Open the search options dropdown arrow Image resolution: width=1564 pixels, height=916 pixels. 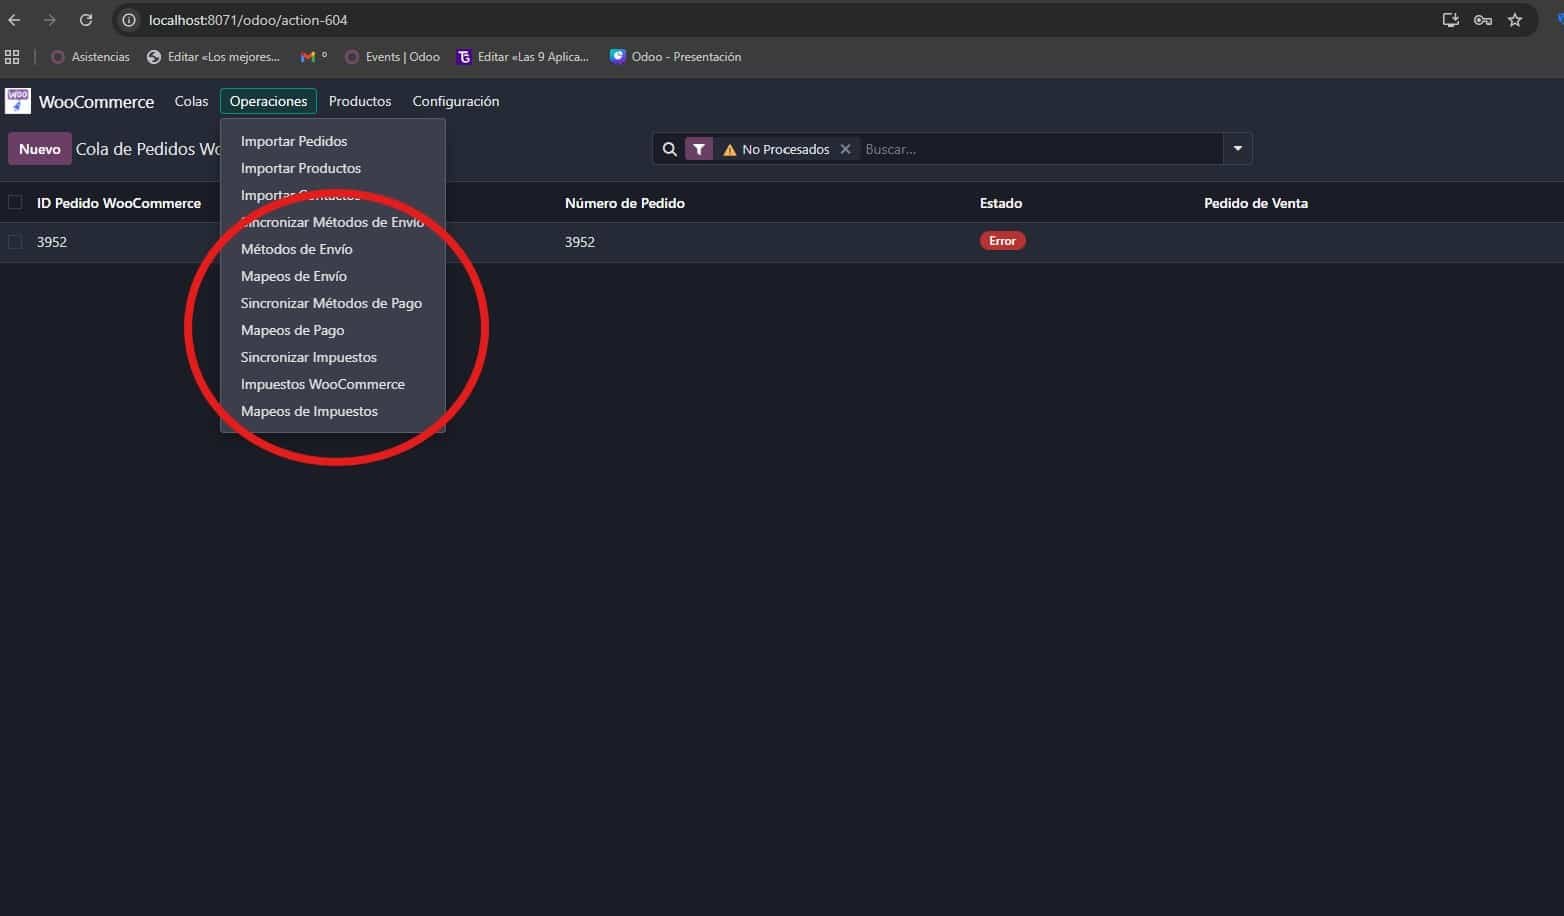point(1237,148)
